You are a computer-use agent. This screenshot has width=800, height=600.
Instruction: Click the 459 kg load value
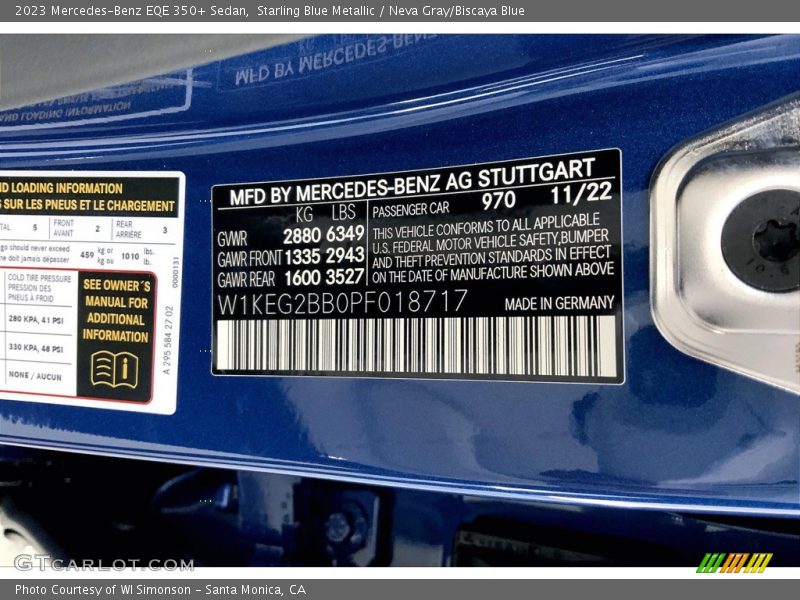pos(87,255)
